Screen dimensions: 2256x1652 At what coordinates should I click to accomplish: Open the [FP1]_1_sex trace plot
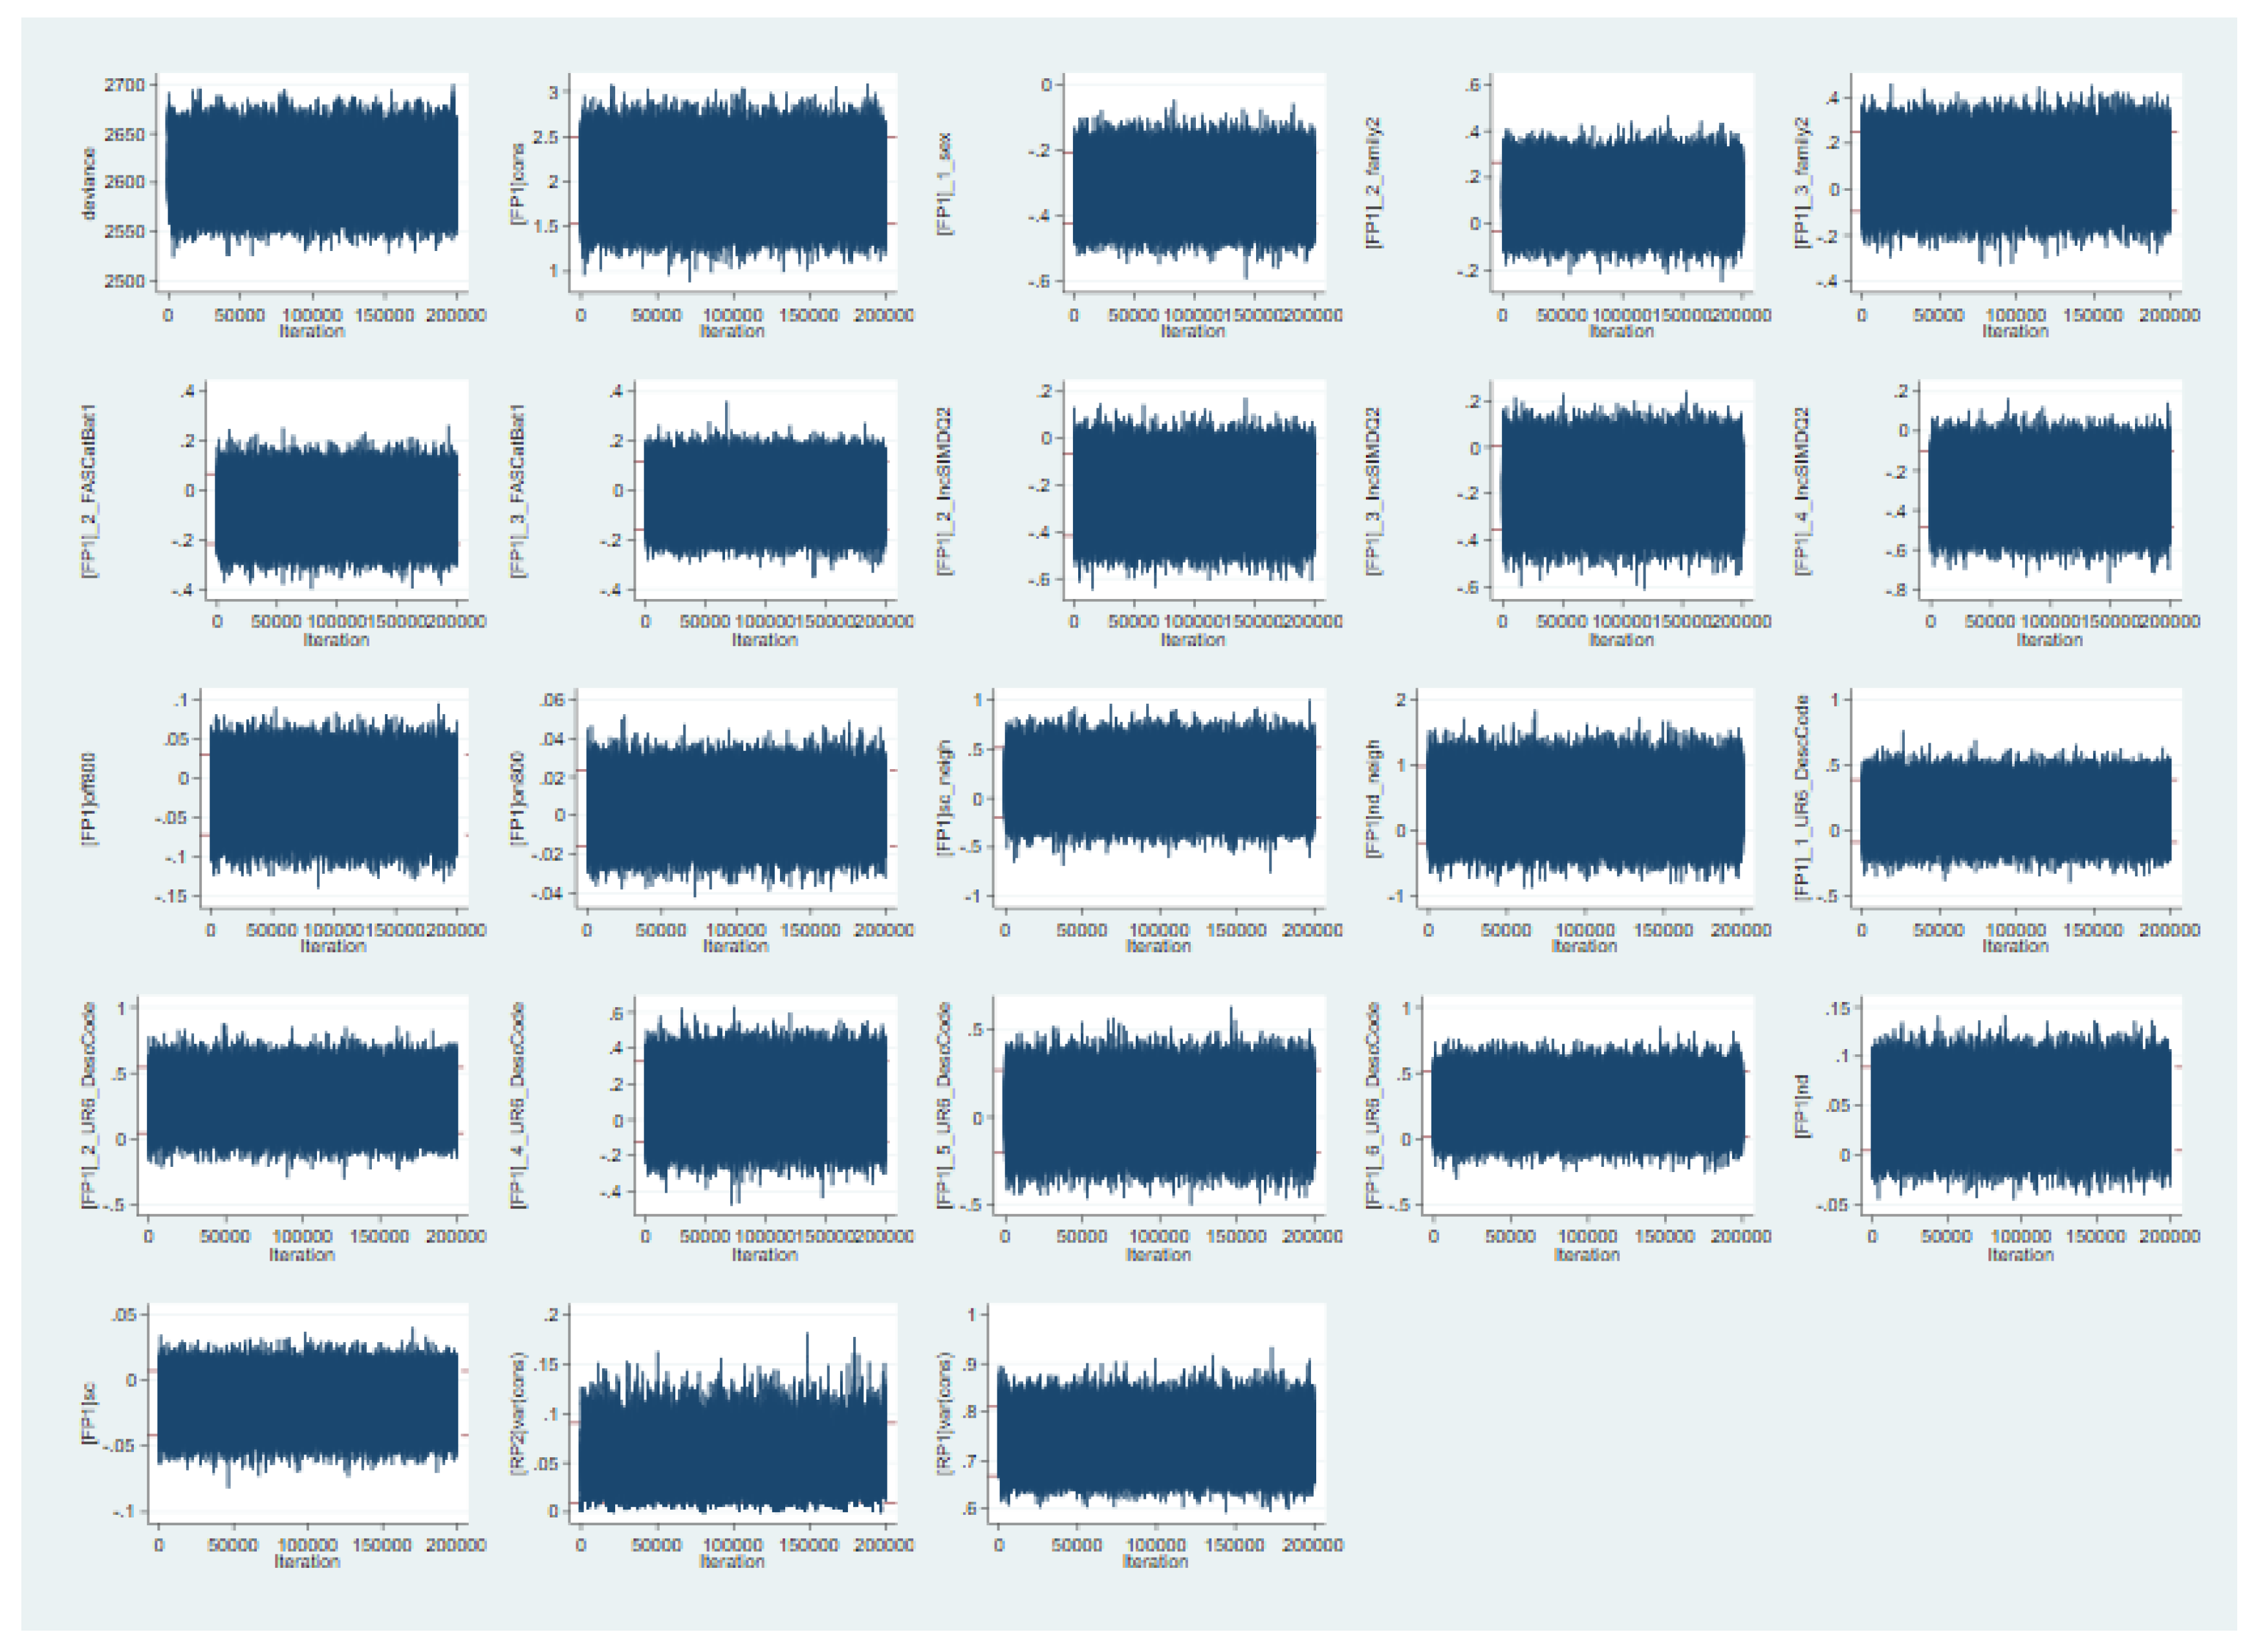[1194, 182]
